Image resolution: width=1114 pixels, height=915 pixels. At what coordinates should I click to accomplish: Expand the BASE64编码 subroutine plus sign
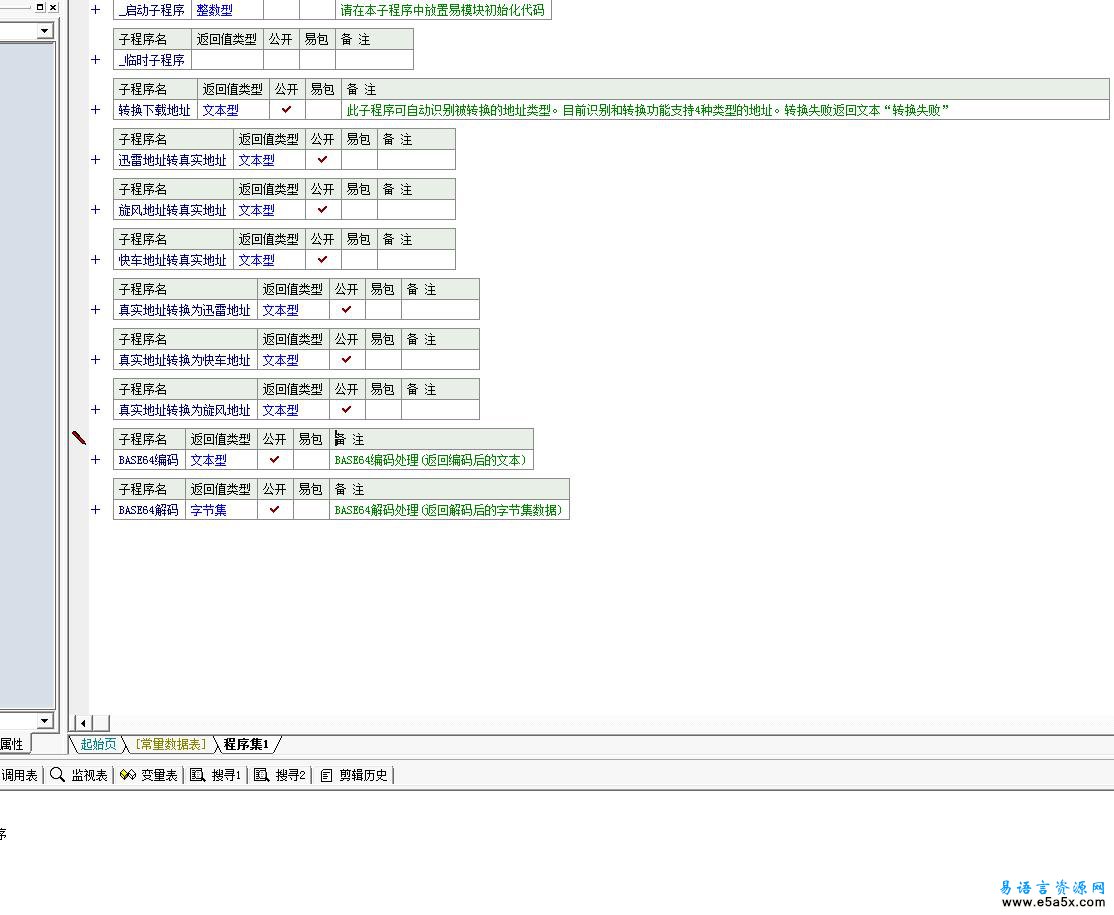coord(96,460)
